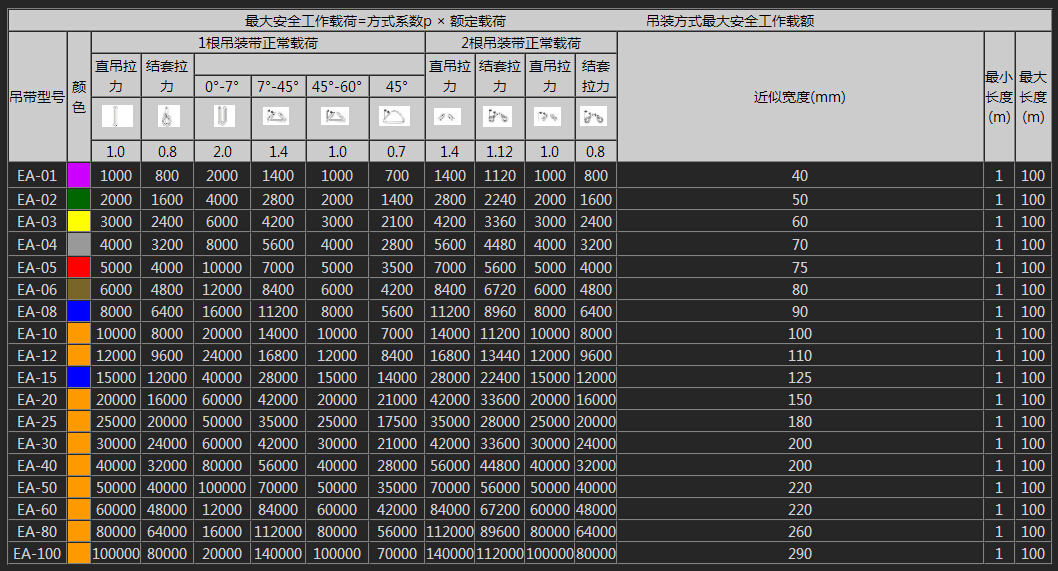The width and height of the screenshot is (1058, 571).
Task: Click the EA-20 model cell
Action: tap(37, 399)
